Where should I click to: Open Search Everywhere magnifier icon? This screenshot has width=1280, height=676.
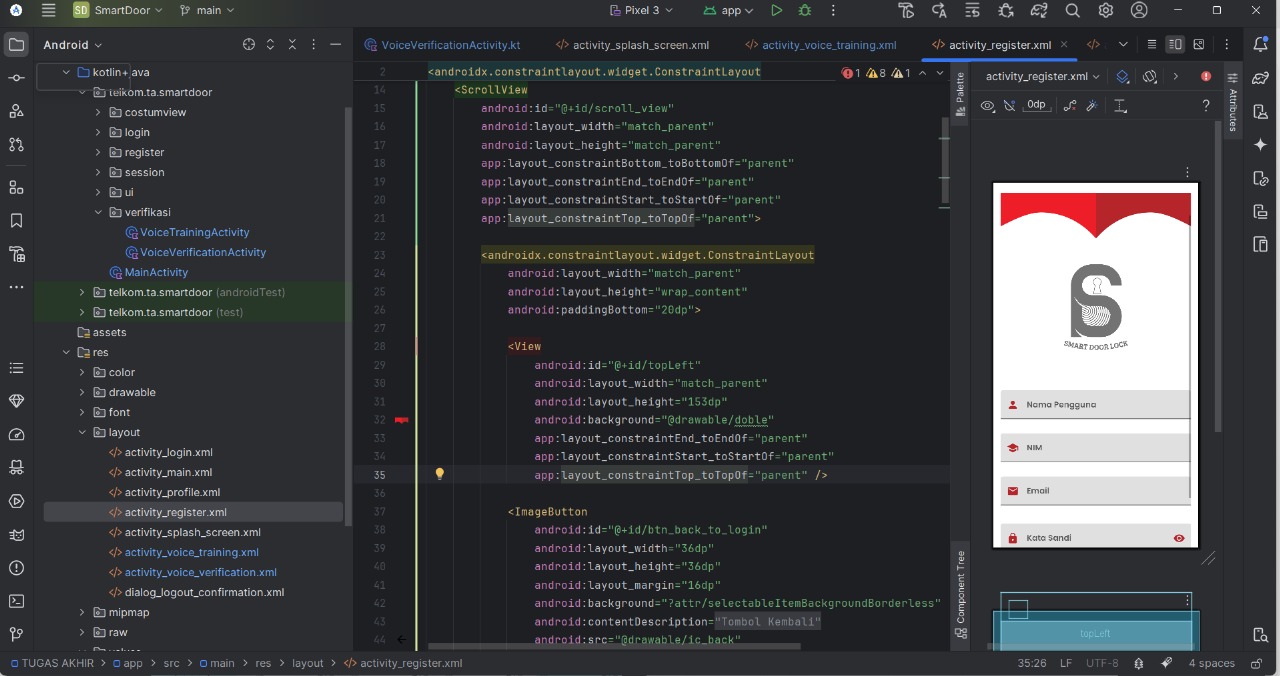click(1072, 11)
